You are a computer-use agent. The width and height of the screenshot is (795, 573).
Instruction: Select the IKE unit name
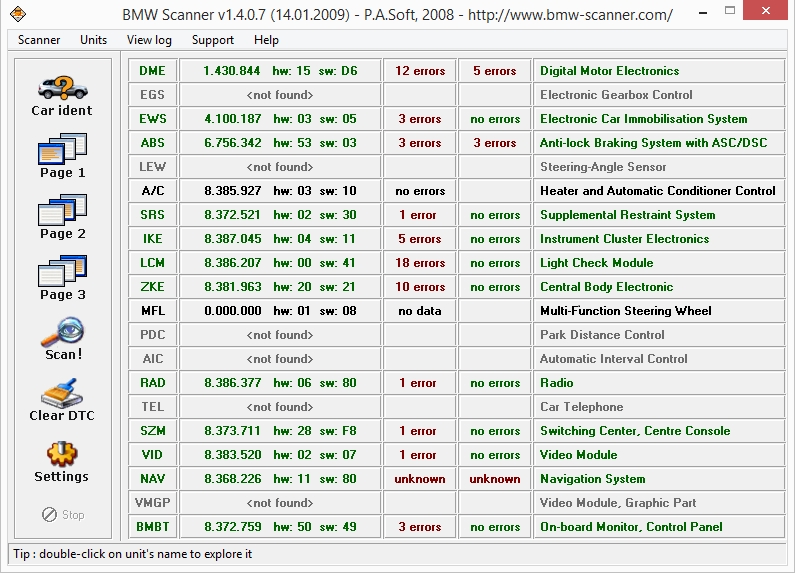pyautogui.click(x=153, y=238)
